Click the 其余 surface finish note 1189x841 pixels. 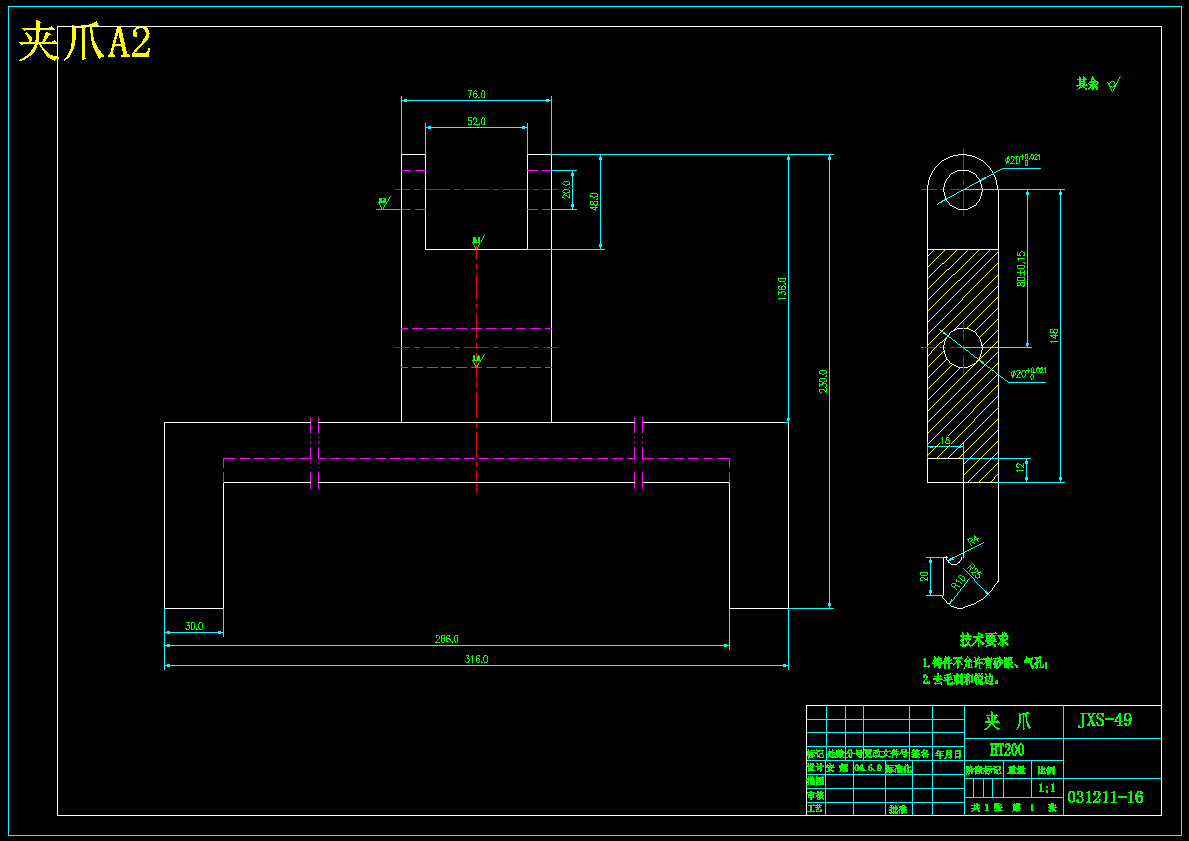point(1097,83)
